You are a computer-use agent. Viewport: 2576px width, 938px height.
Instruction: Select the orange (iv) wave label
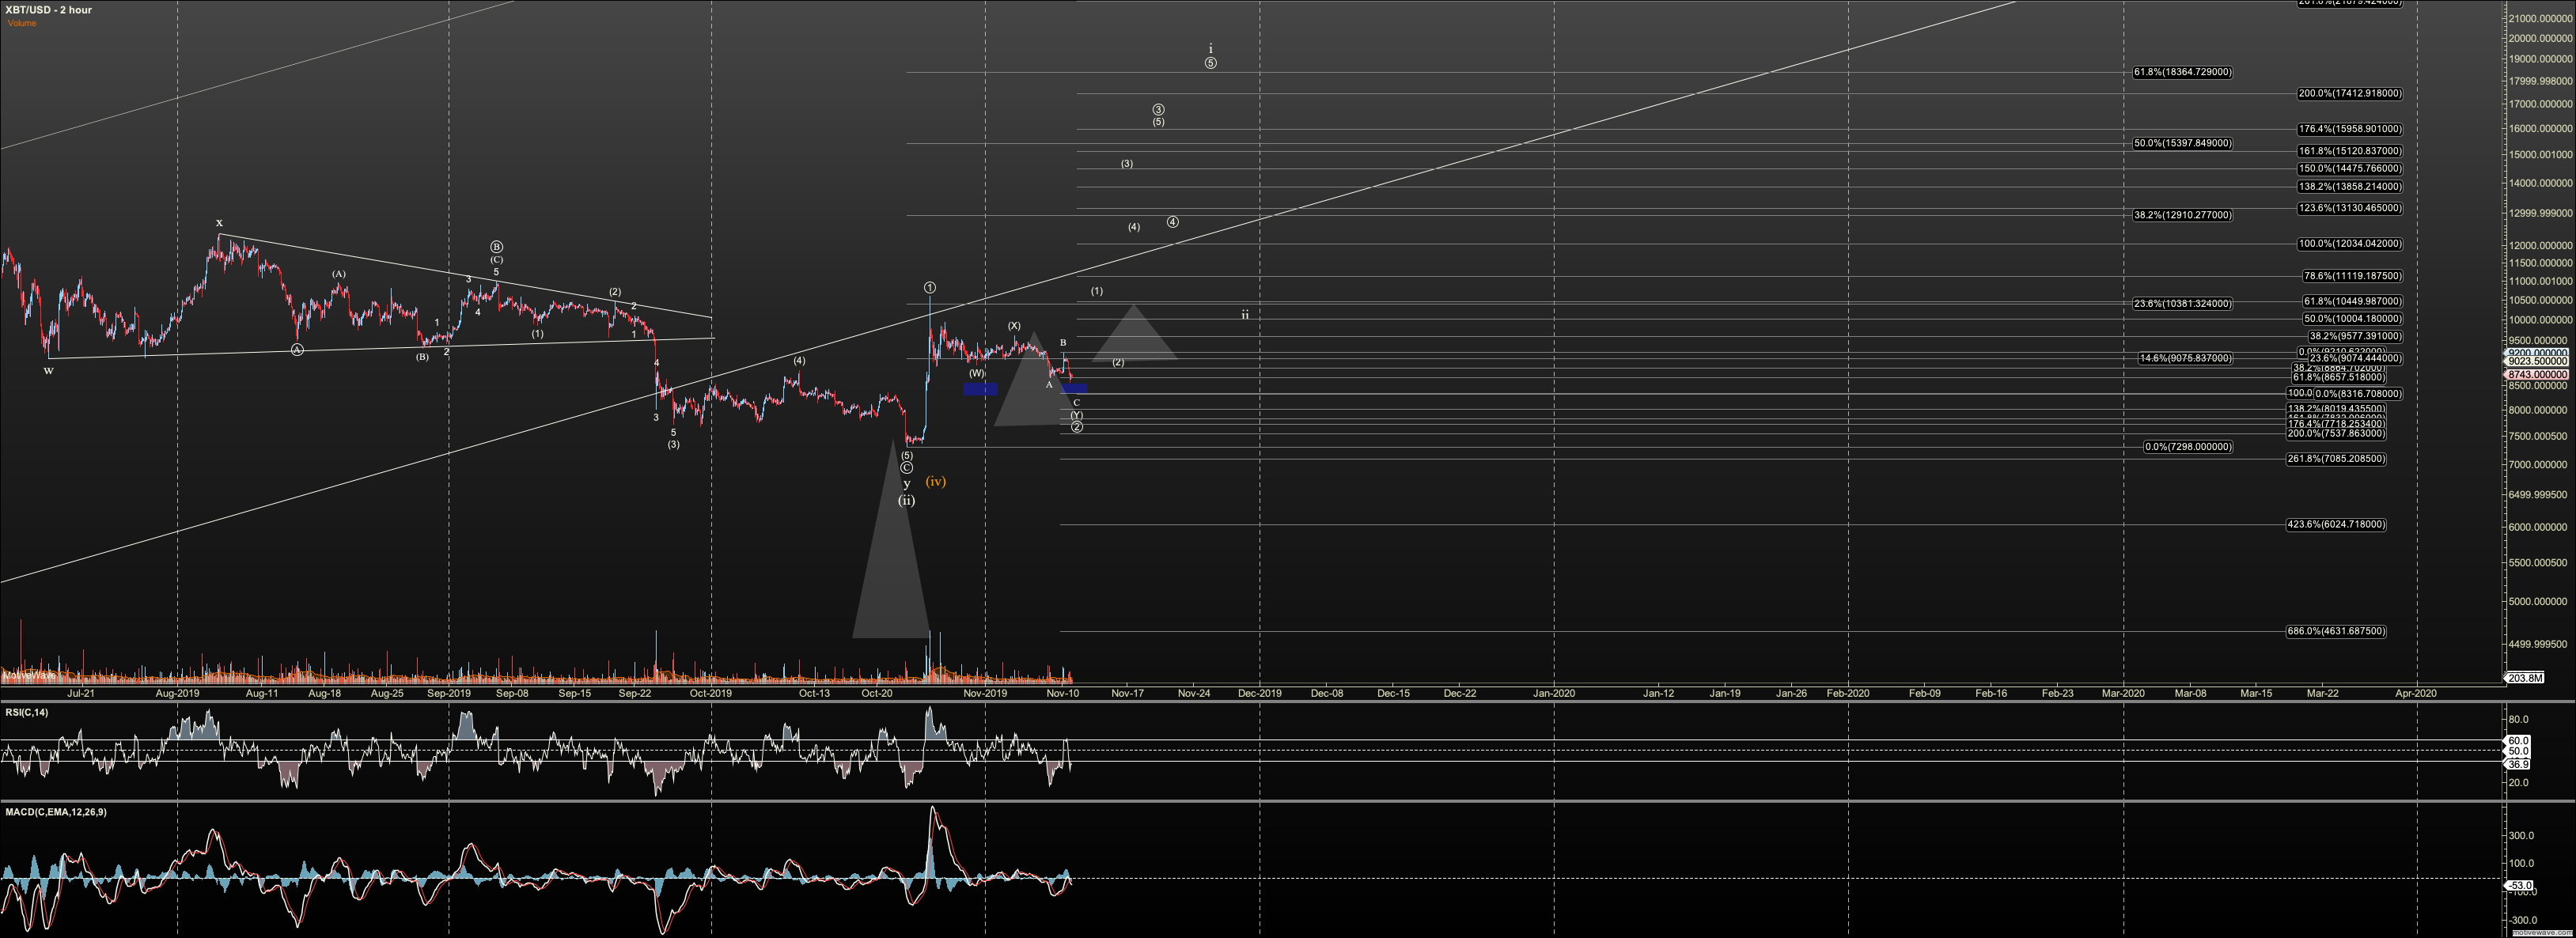click(935, 482)
